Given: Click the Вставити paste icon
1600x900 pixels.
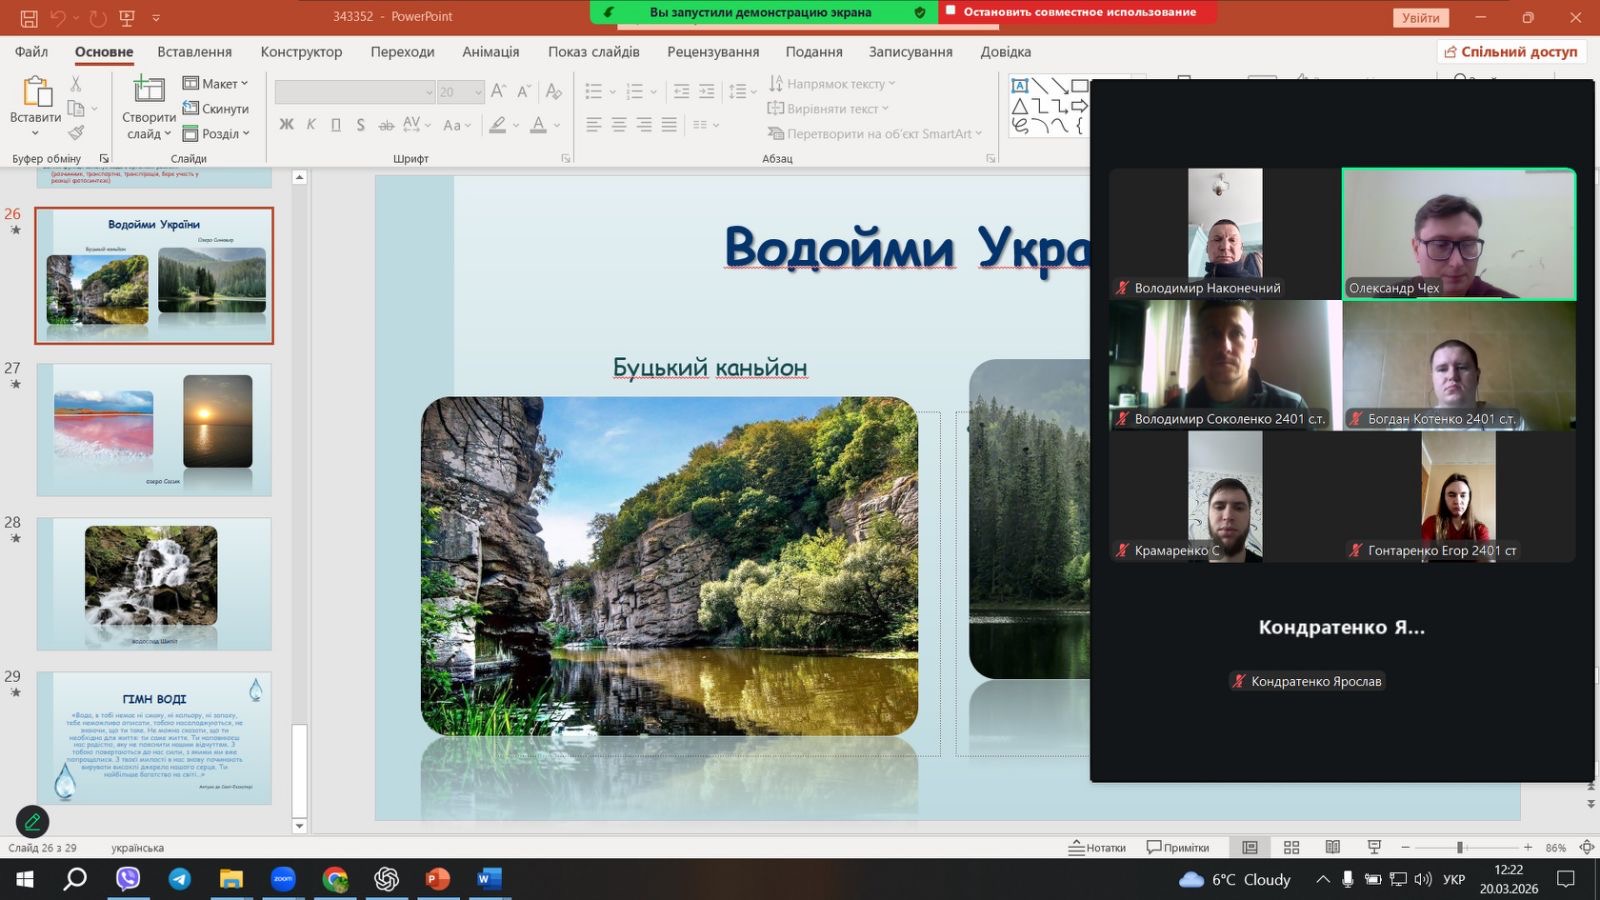Looking at the screenshot, I should tap(36, 92).
